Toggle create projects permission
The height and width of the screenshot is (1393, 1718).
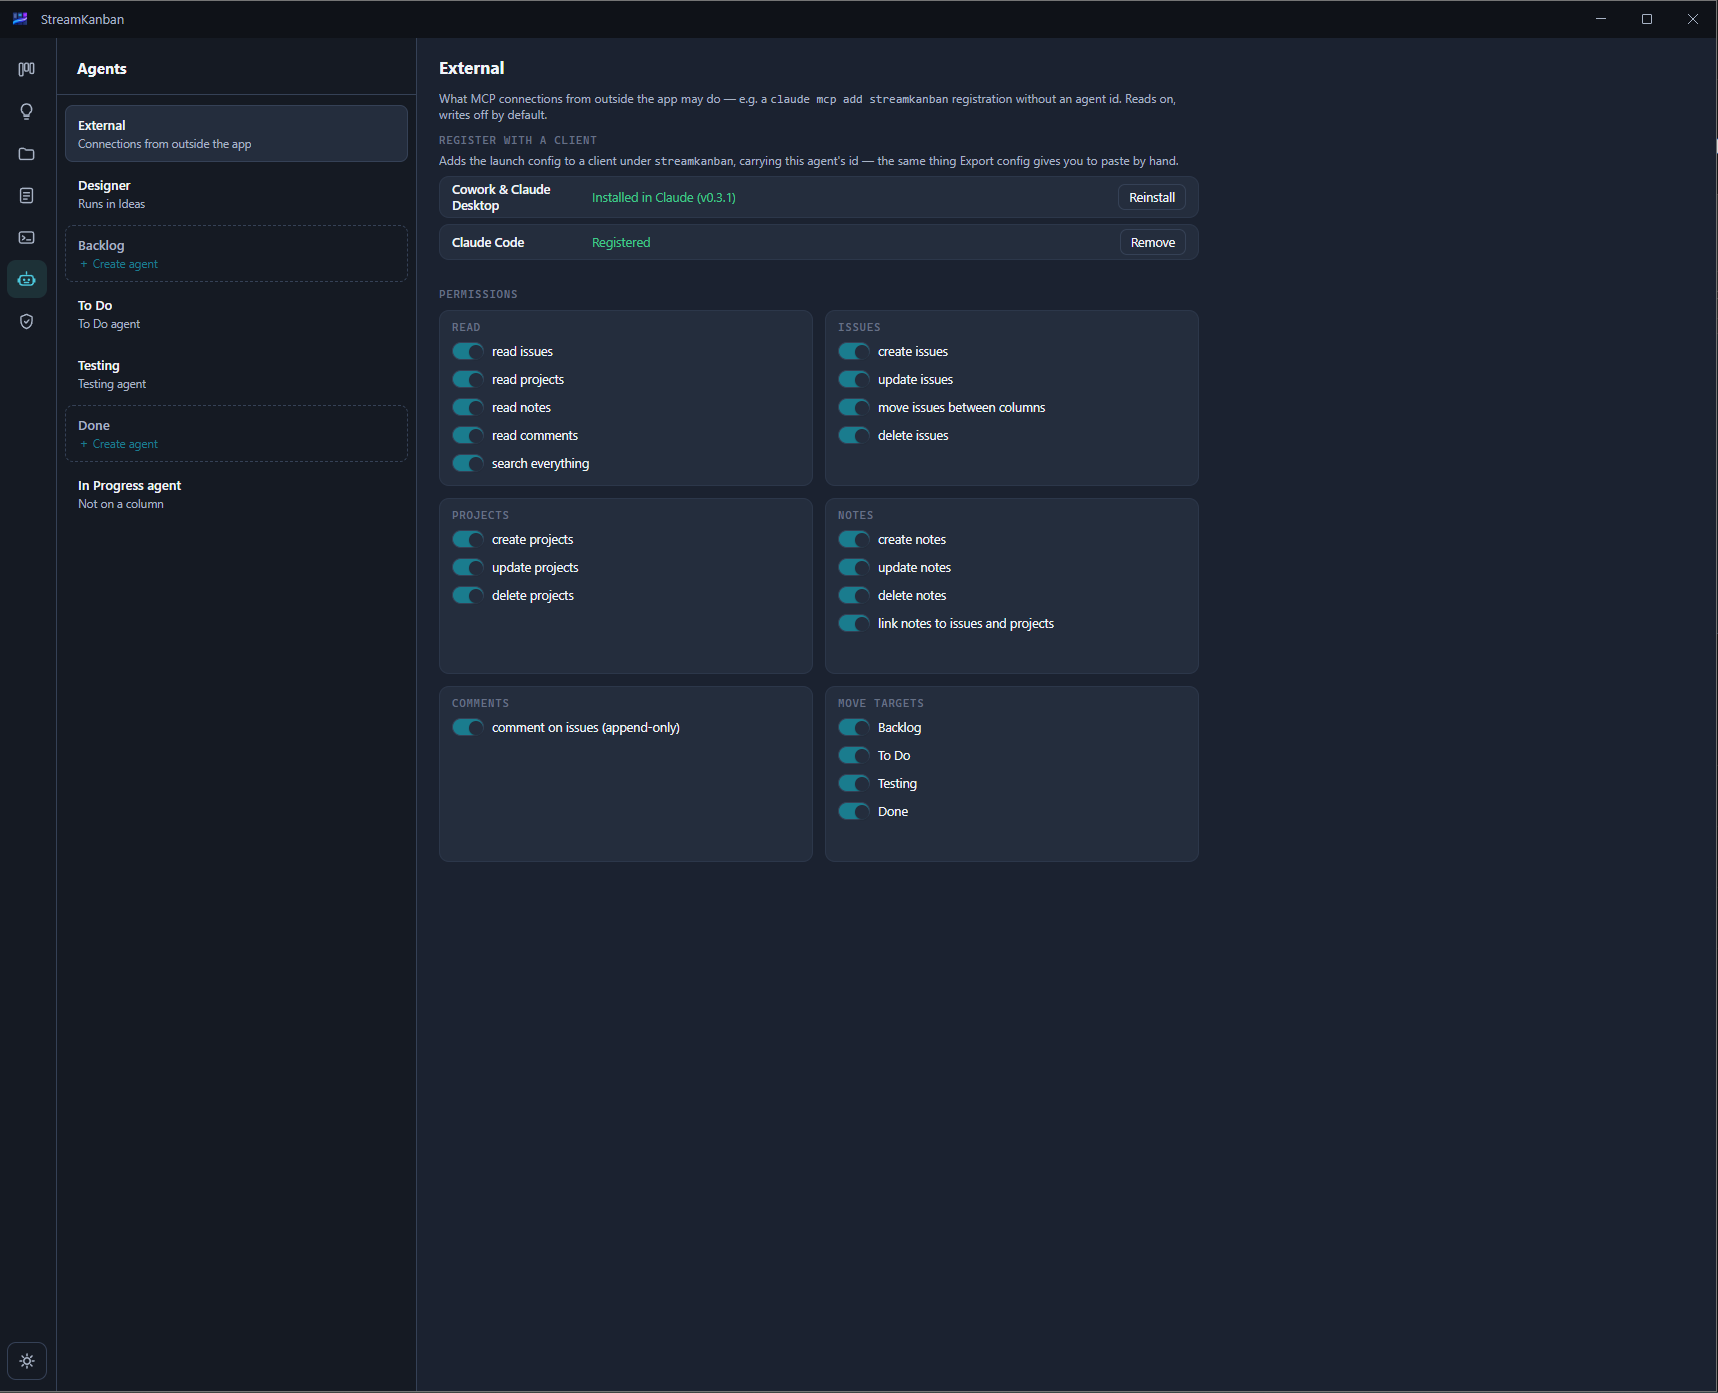pyautogui.click(x=468, y=539)
